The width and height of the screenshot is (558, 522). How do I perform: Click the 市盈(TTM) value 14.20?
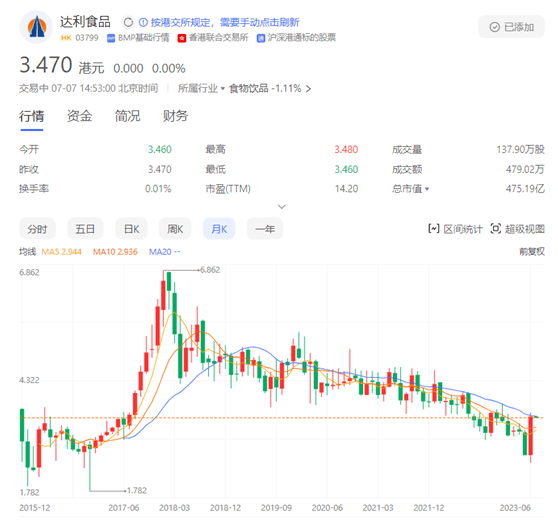[346, 189]
